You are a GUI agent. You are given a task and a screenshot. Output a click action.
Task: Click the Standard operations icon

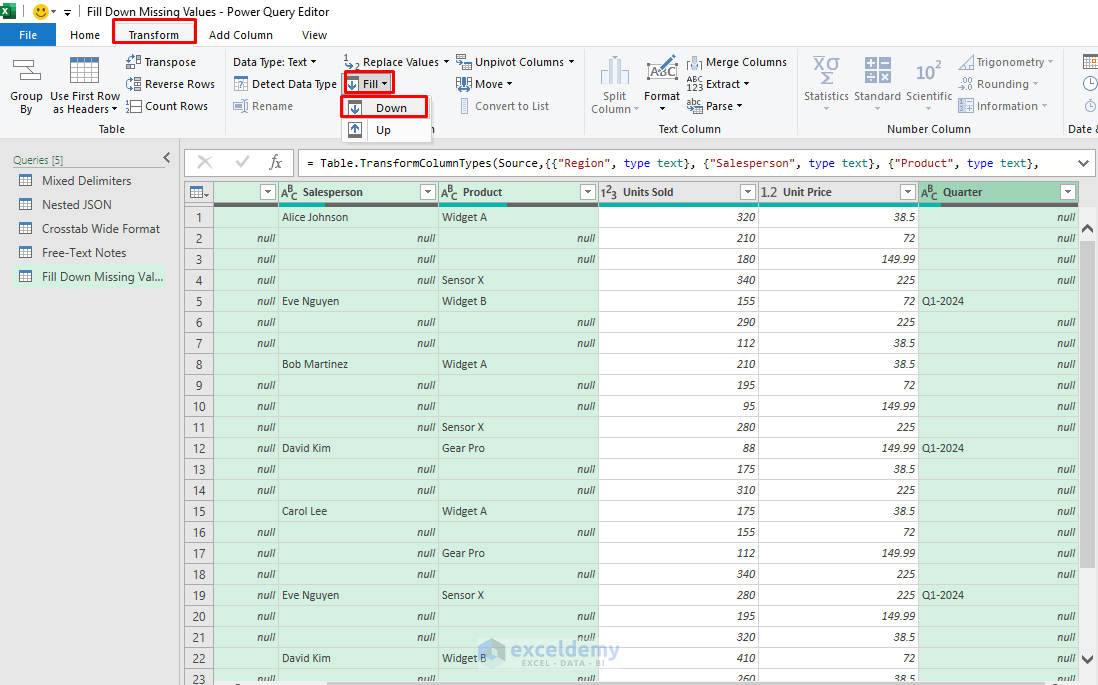(877, 70)
